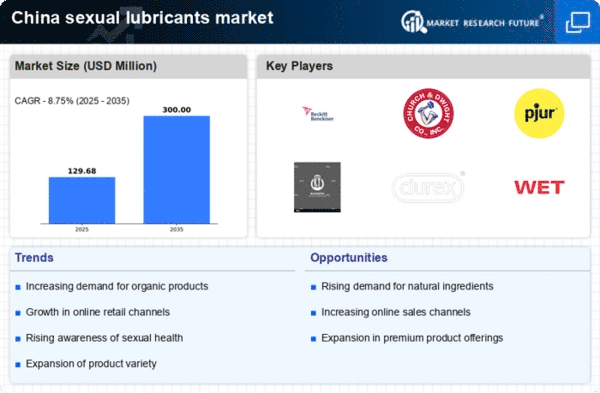Screen dimensions: 600x393
Task: Click 'Increasing online sales channels'
Action: point(396,312)
